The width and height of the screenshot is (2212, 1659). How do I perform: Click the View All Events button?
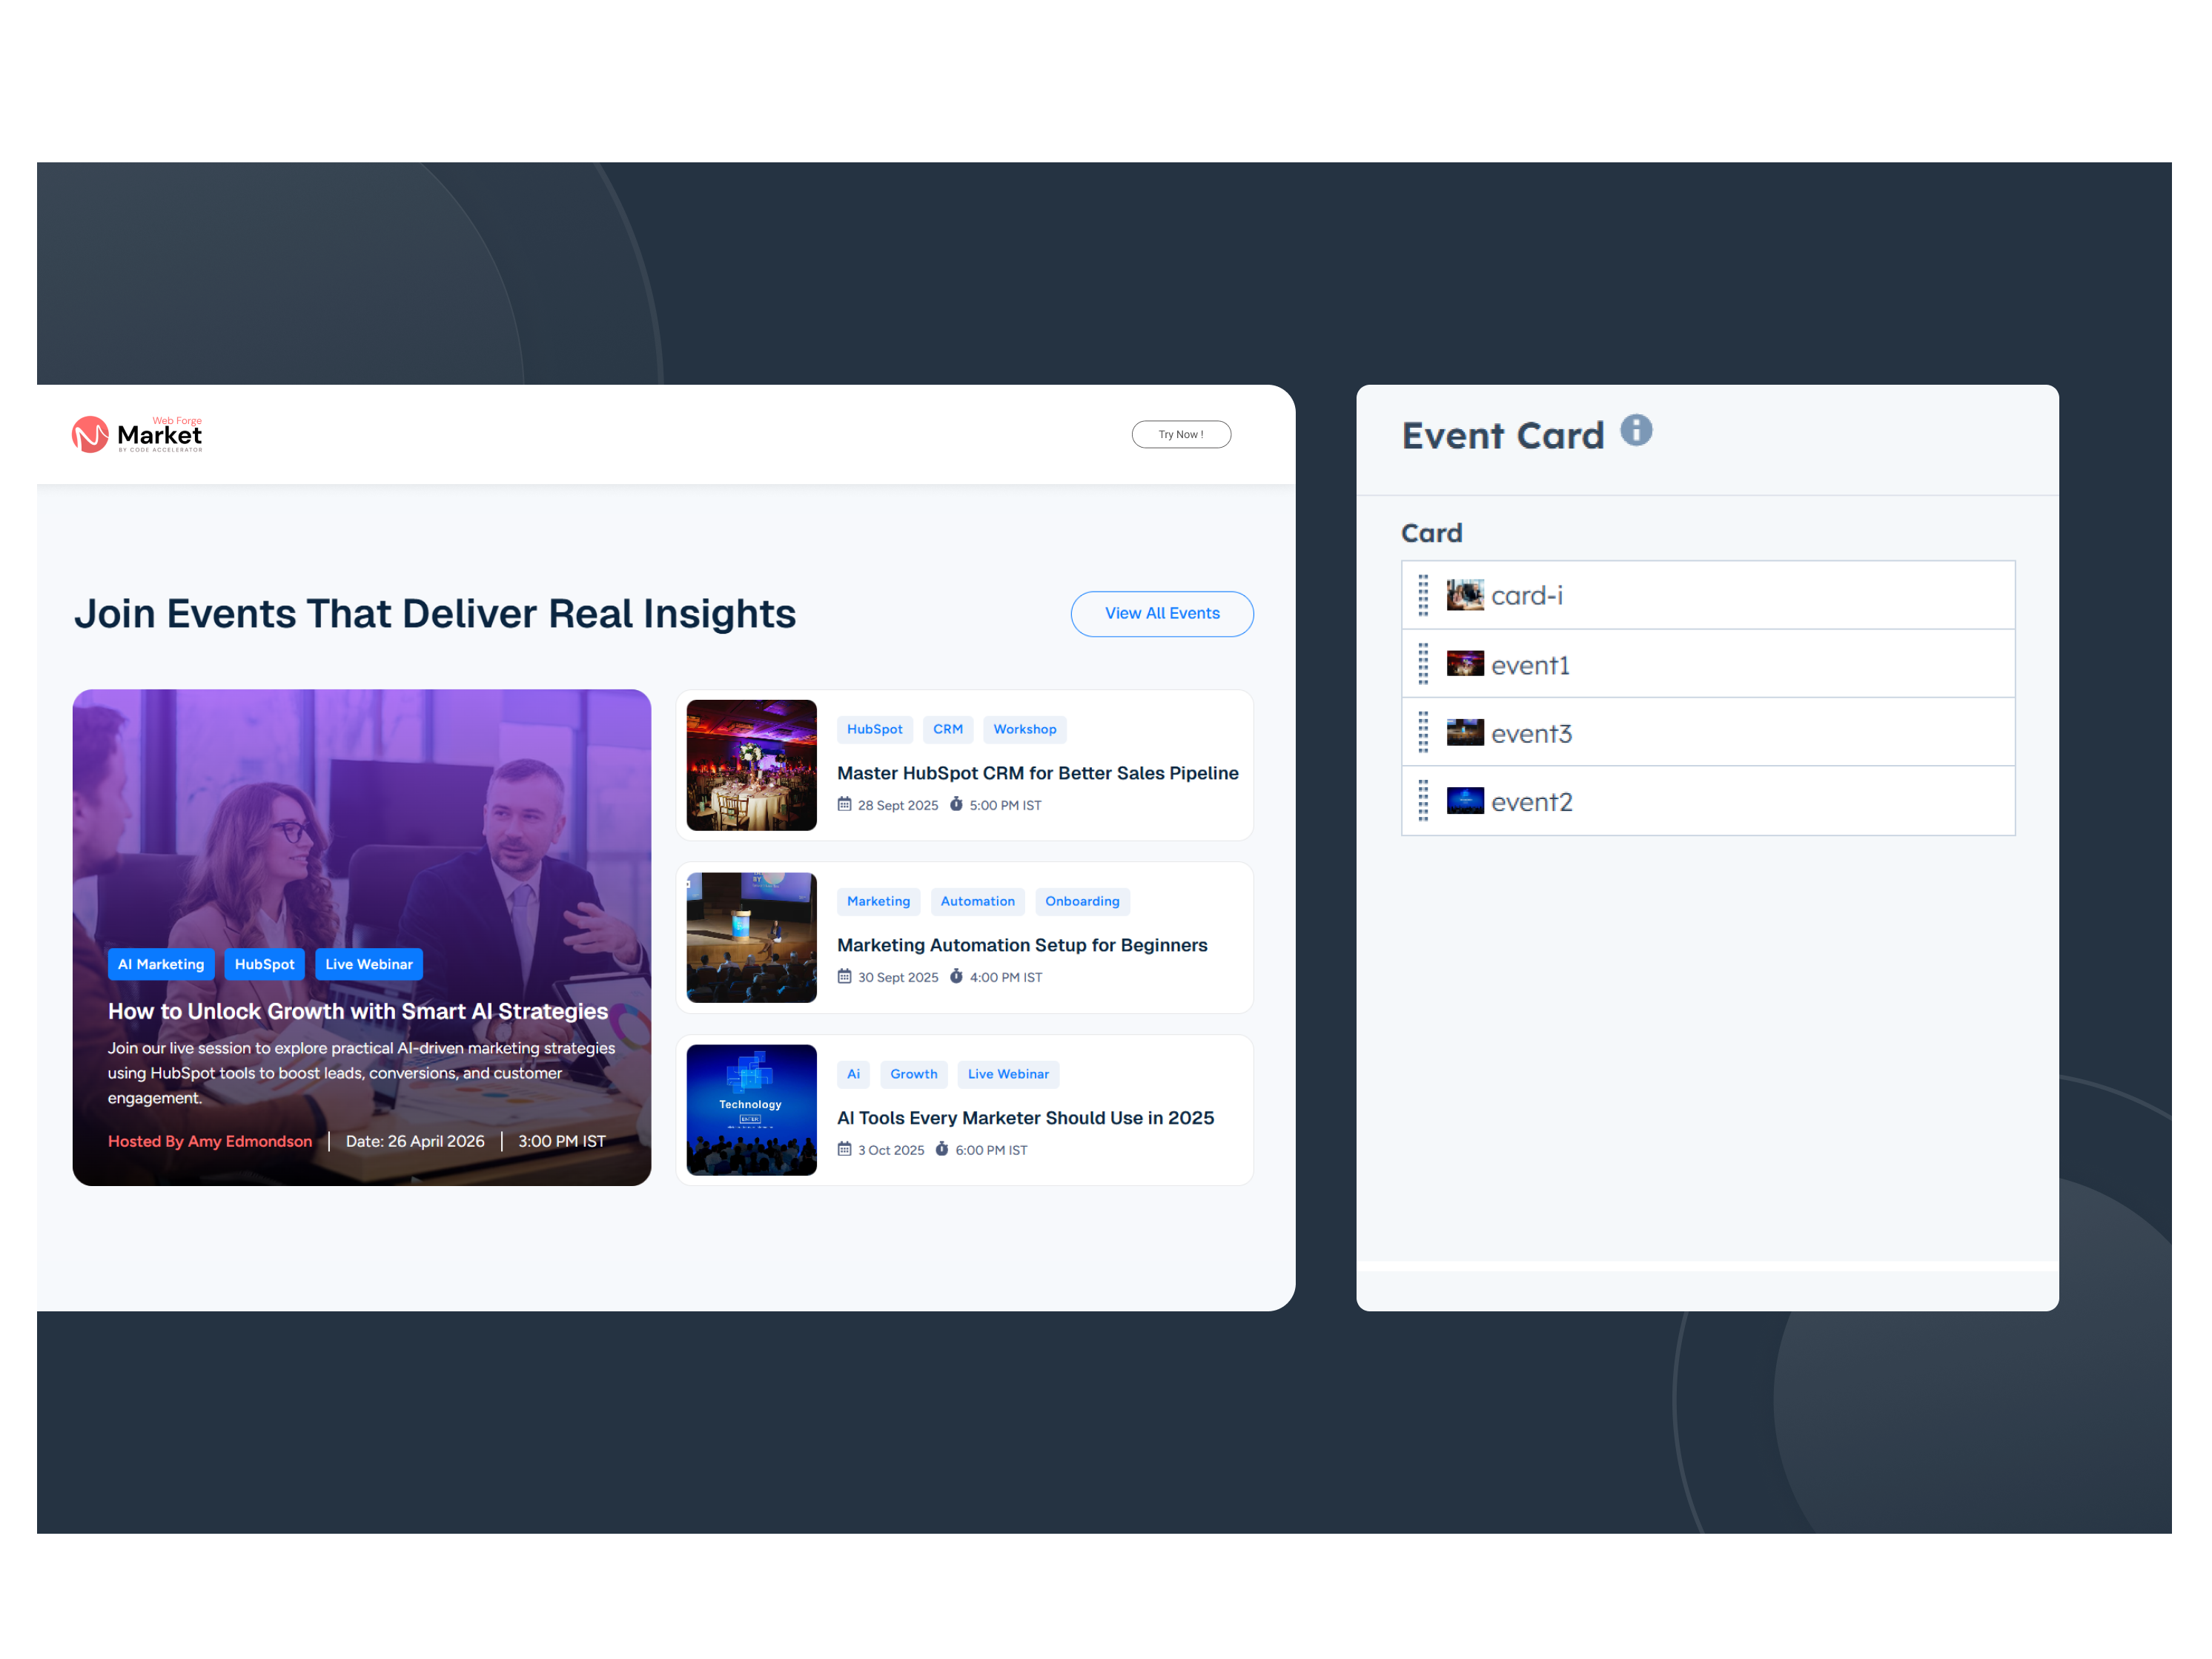tap(1162, 613)
